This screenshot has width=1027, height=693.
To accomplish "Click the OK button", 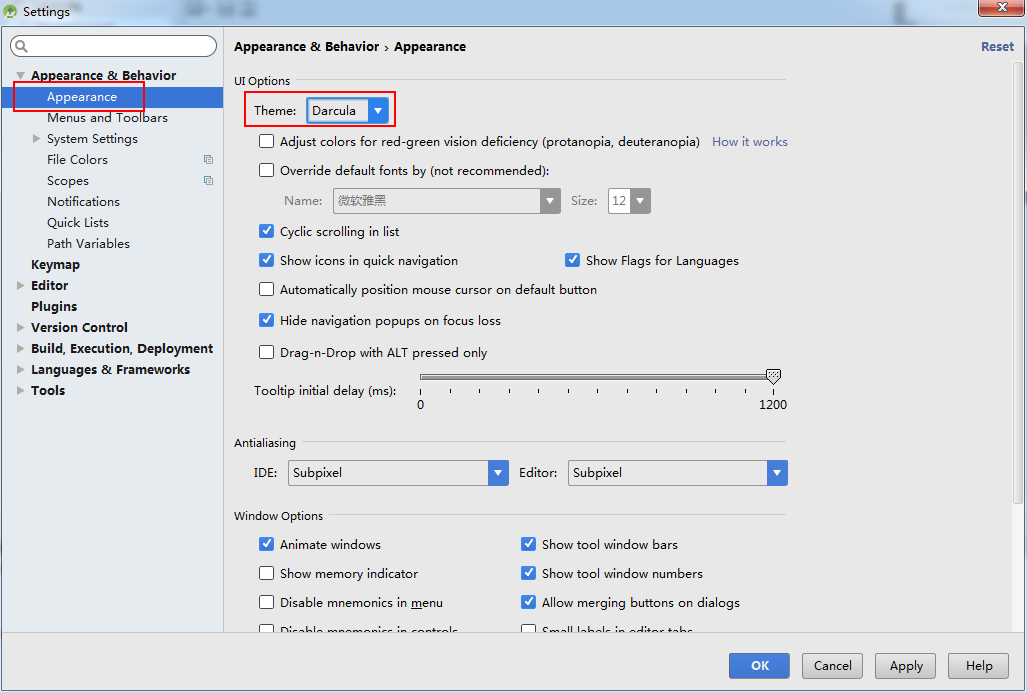I will point(759,665).
